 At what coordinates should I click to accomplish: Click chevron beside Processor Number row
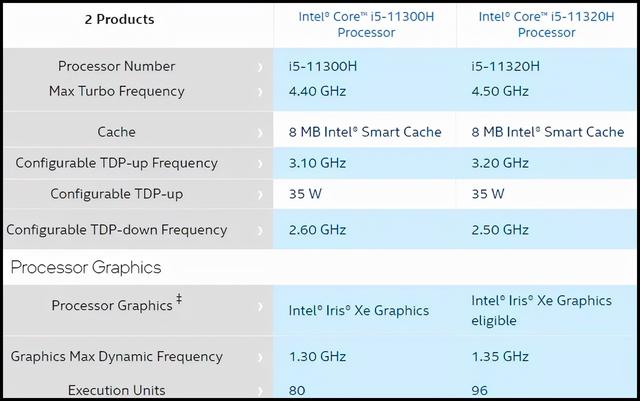(x=260, y=67)
